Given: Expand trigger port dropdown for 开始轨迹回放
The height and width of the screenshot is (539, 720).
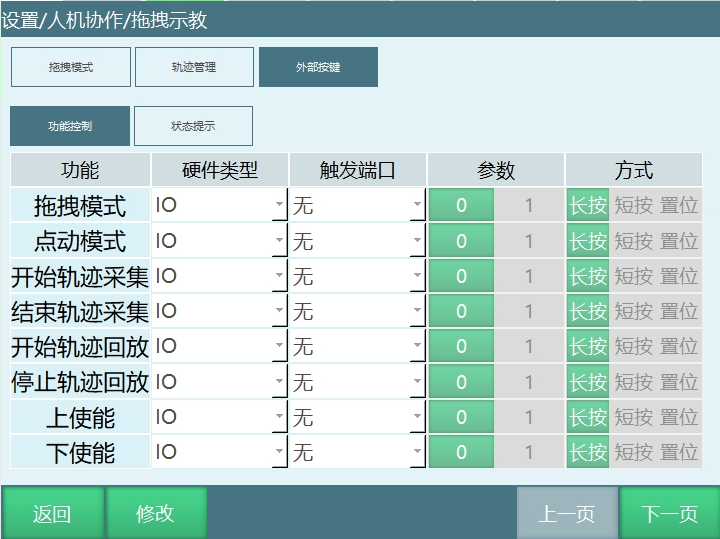Looking at the screenshot, I should point(358,346).
